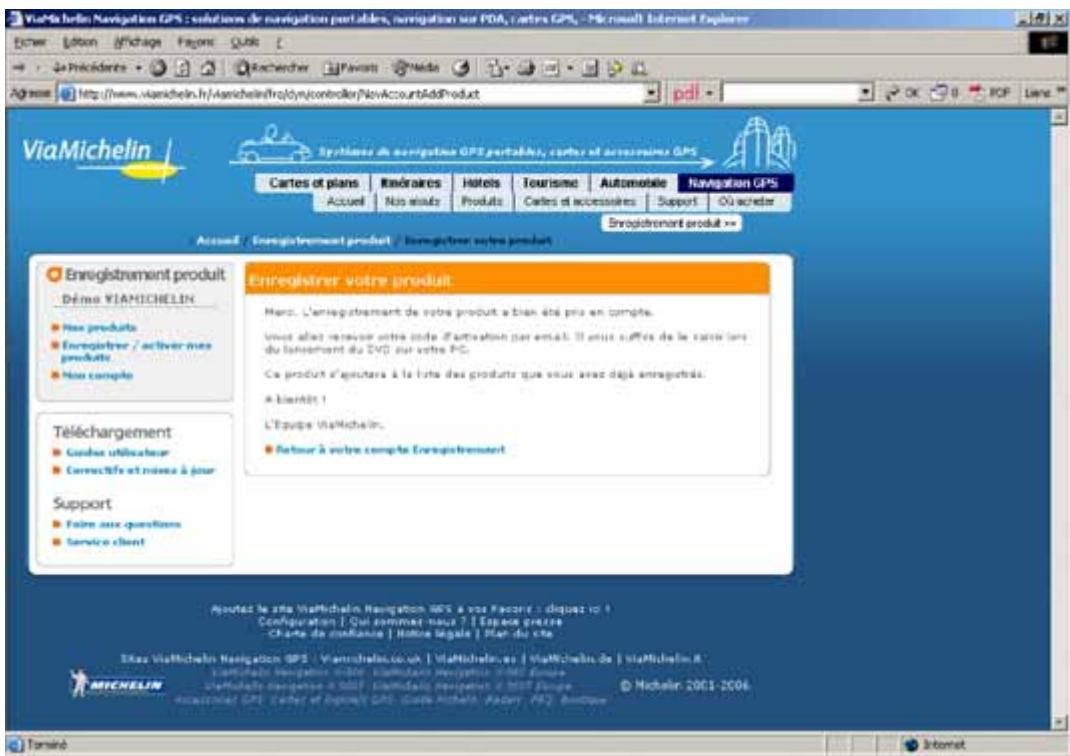Click the Refresh page icon

[183, 68]
